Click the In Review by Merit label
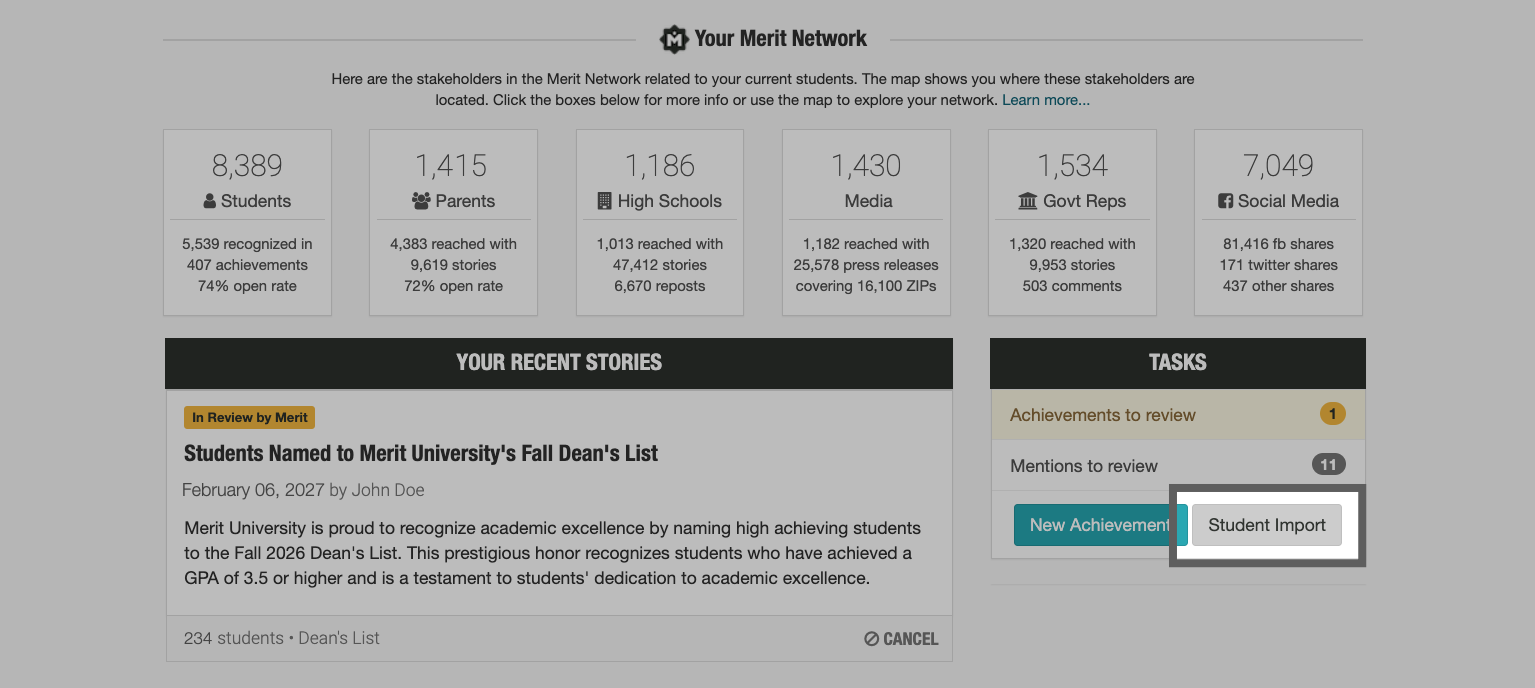 250,418
